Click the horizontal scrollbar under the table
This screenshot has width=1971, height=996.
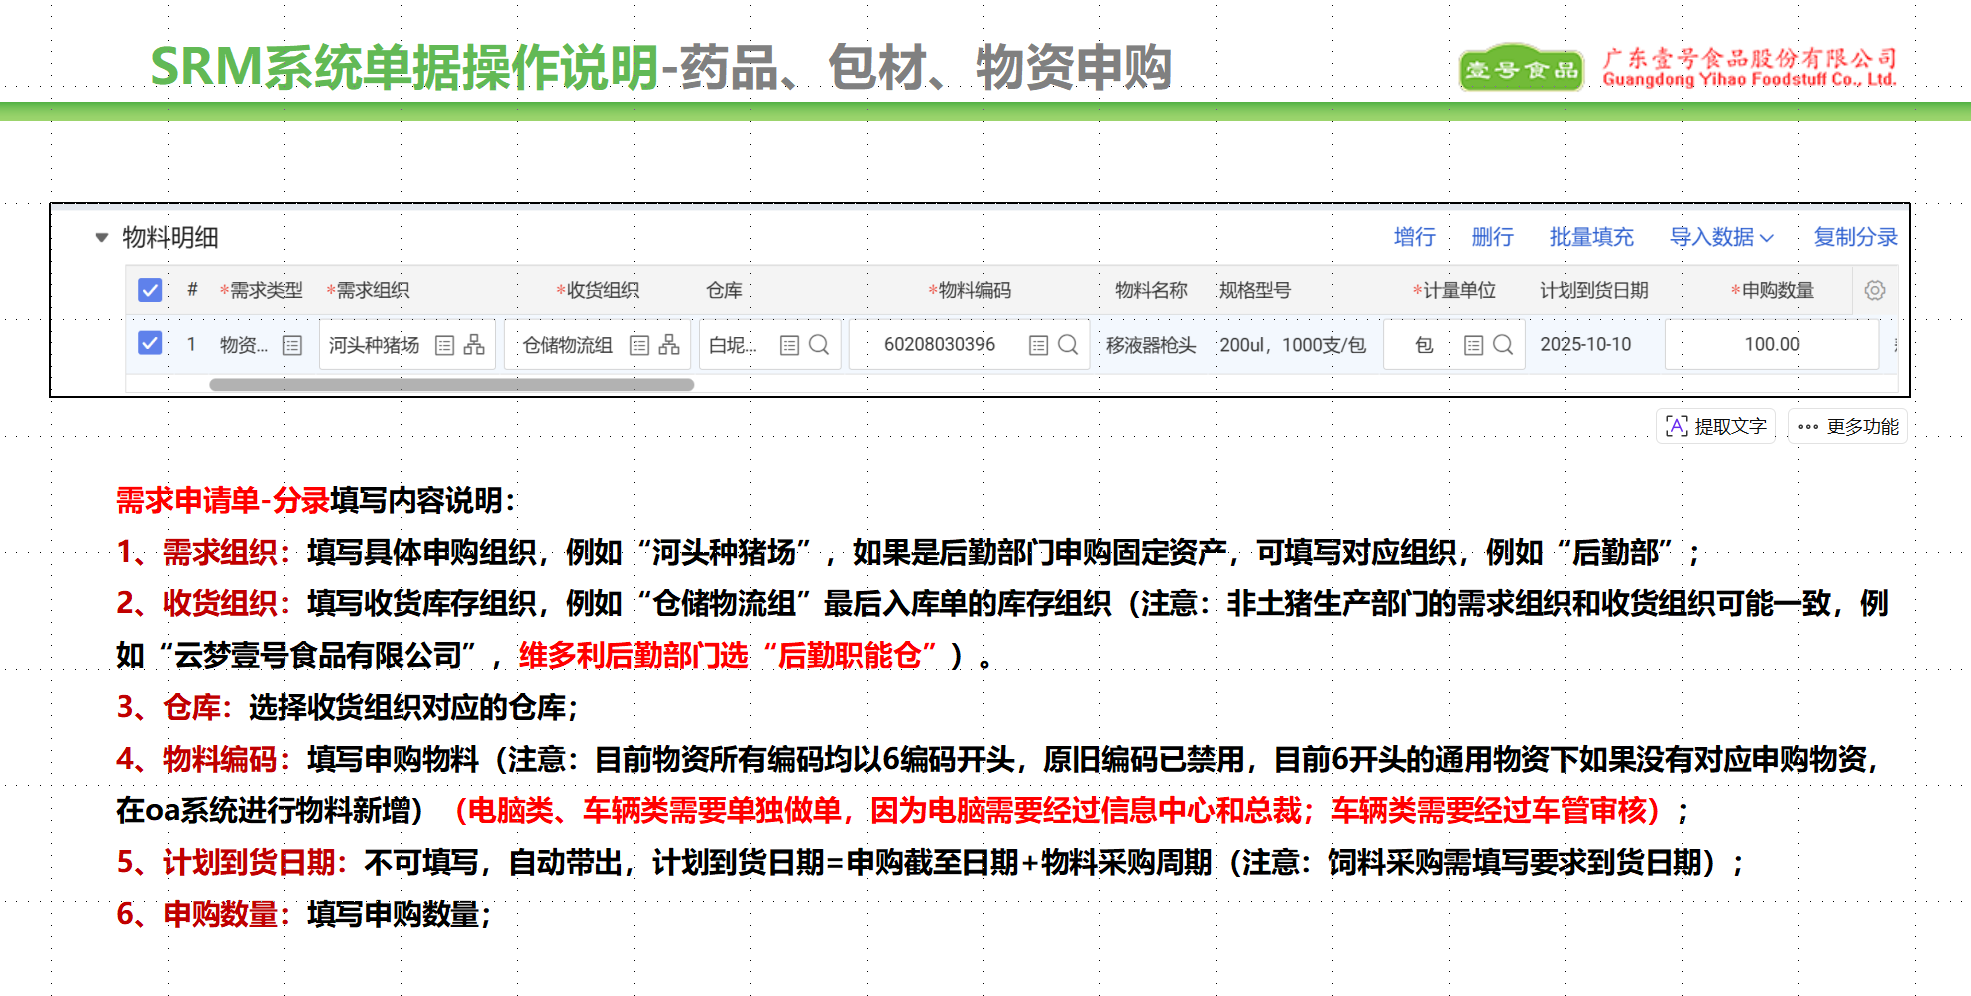(x=451, y=385)
